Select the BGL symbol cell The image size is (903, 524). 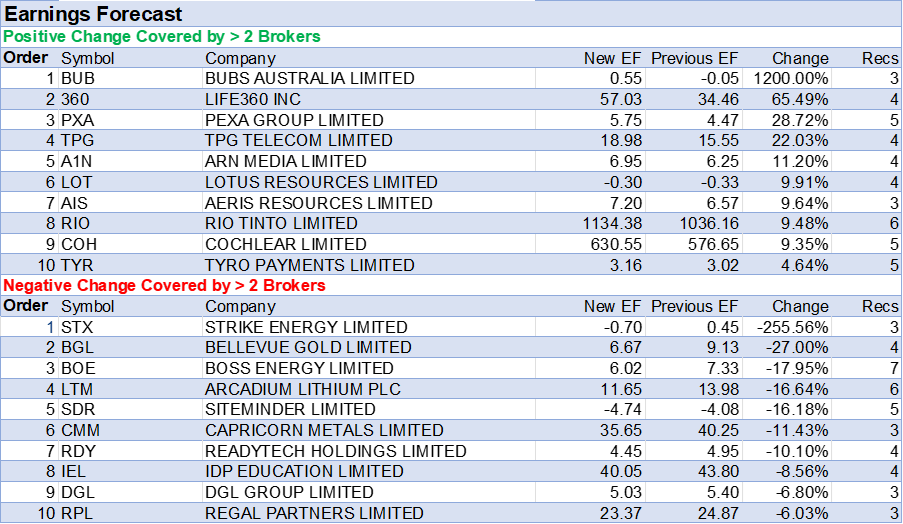[x=78, y=347]
